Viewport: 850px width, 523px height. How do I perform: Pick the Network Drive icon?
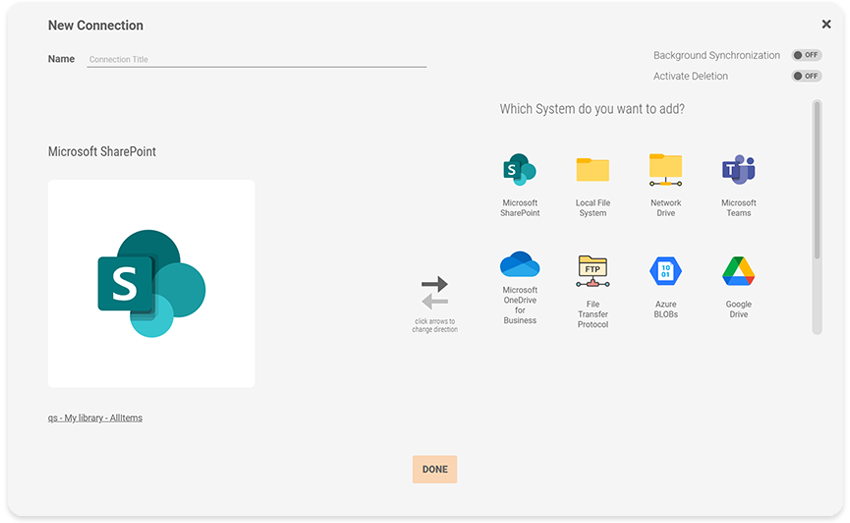(x=665, y=170)
